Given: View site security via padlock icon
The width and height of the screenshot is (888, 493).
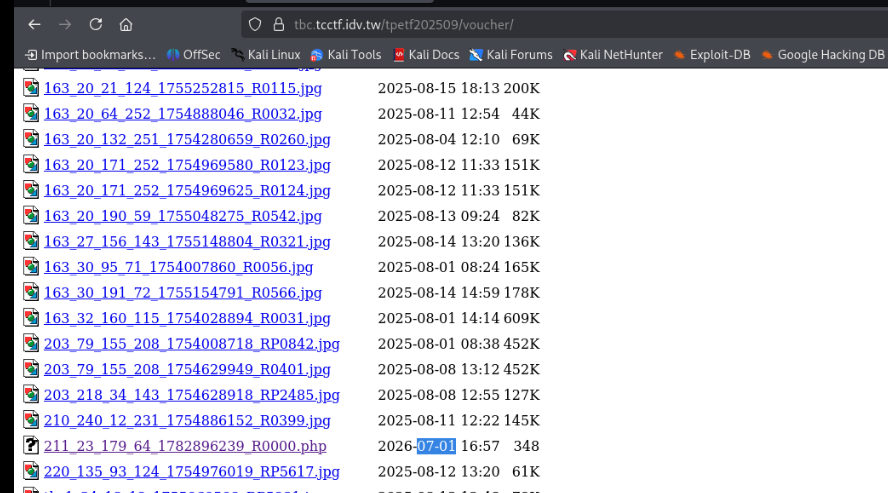Looking at the screenshot, I should pos(278,24).
